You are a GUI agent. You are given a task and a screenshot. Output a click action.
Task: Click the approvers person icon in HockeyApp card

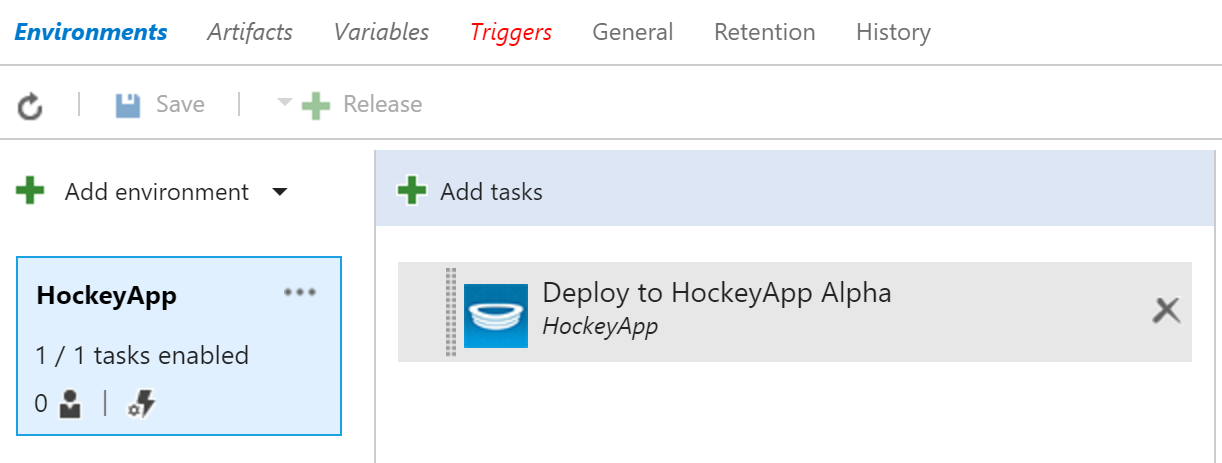70,404
